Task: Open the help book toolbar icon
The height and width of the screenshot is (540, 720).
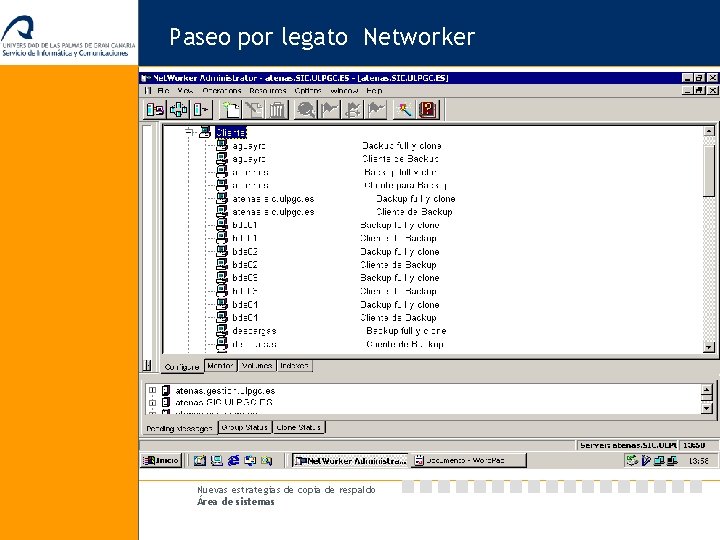Action: pos(428,110)
